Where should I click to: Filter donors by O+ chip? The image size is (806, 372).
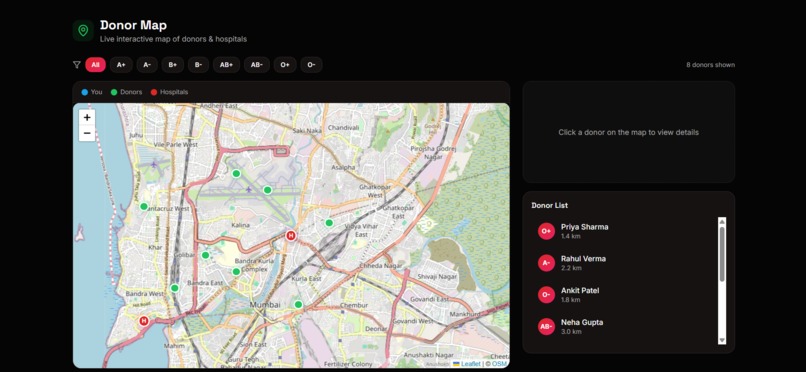285,65
